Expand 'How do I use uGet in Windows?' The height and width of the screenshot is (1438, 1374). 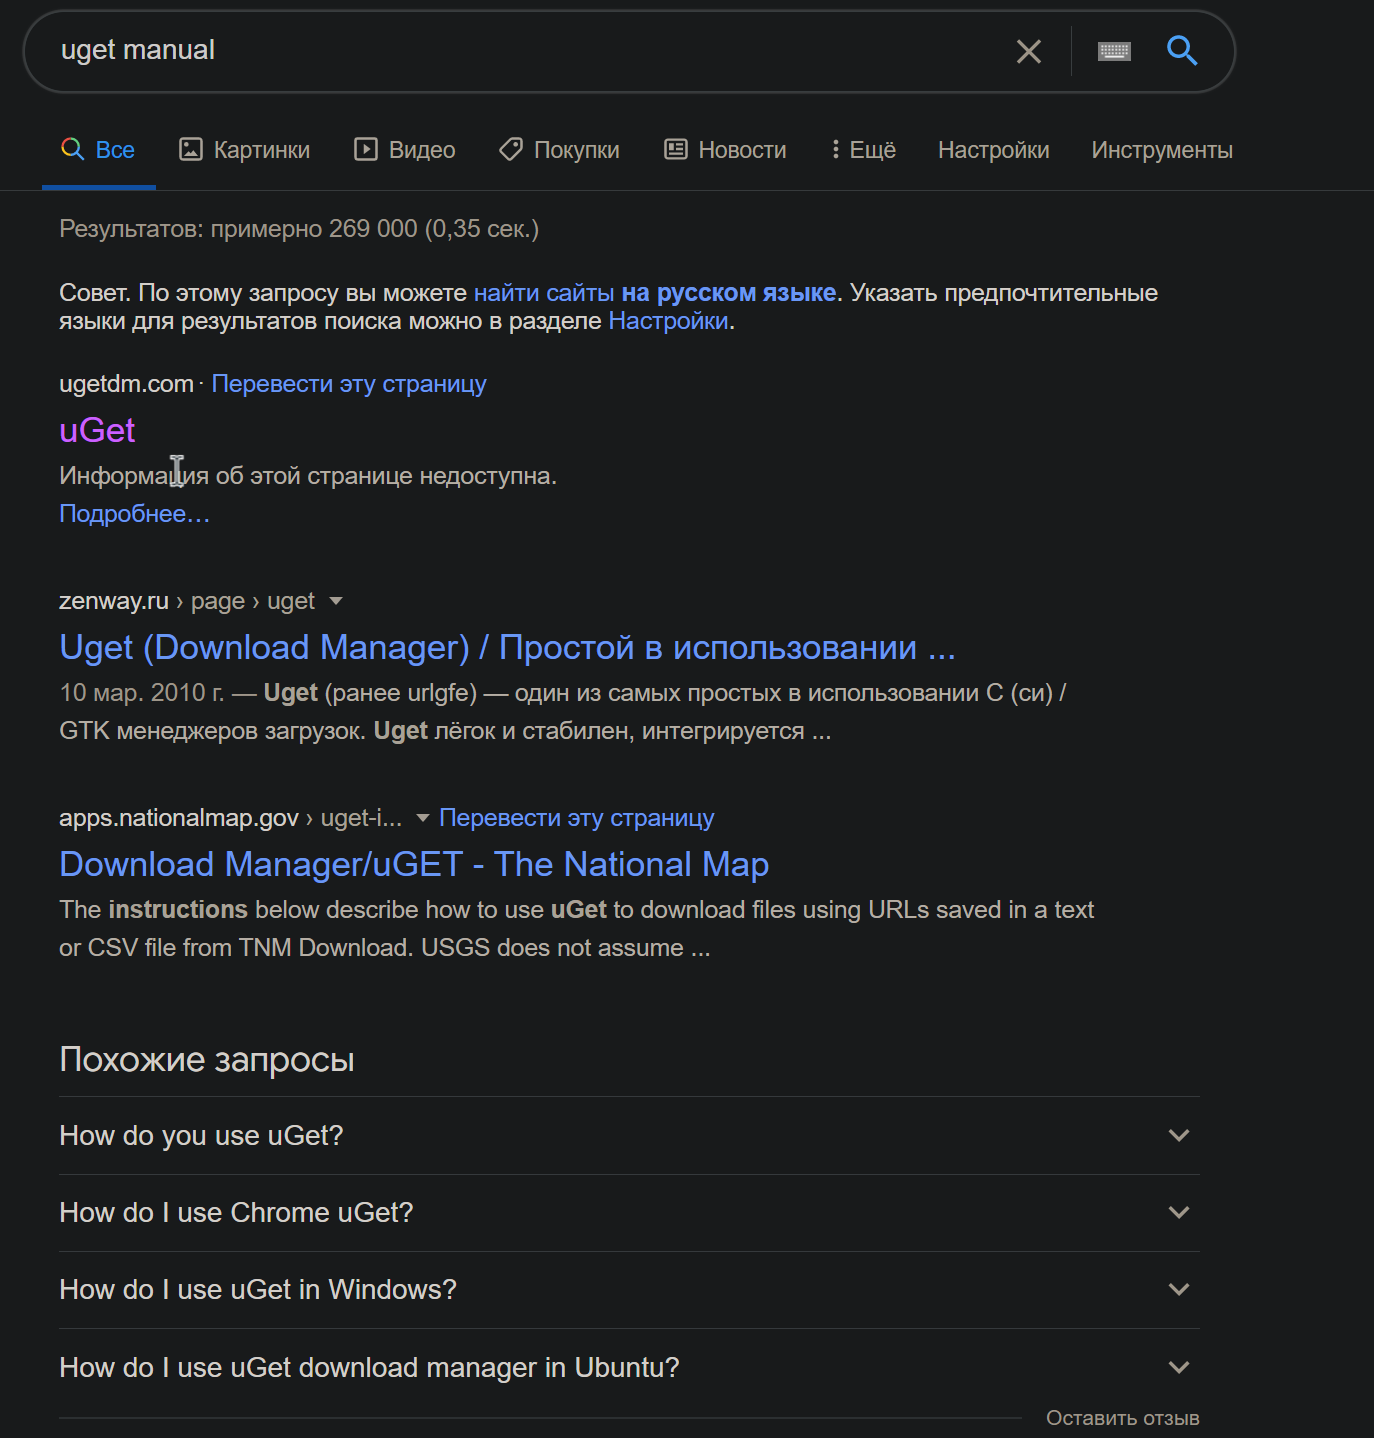coord(629,1290)
